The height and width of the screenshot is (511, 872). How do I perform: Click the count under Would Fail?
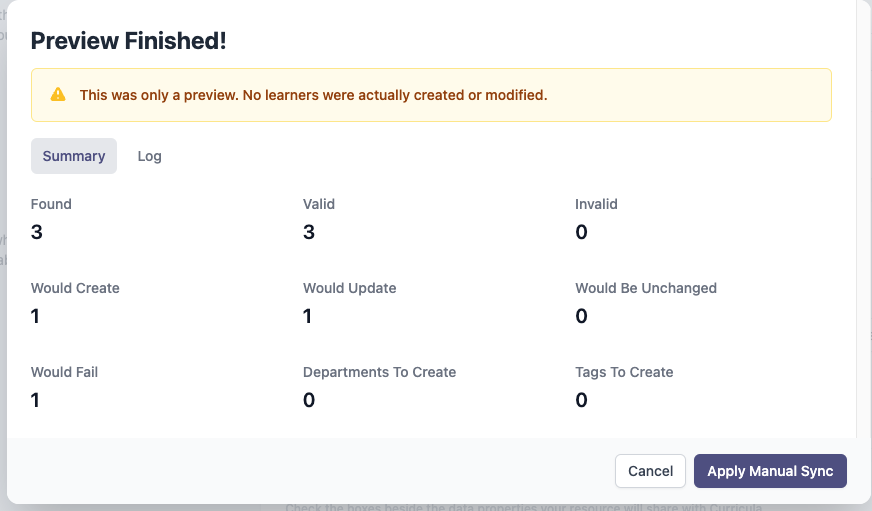point(36,400)
